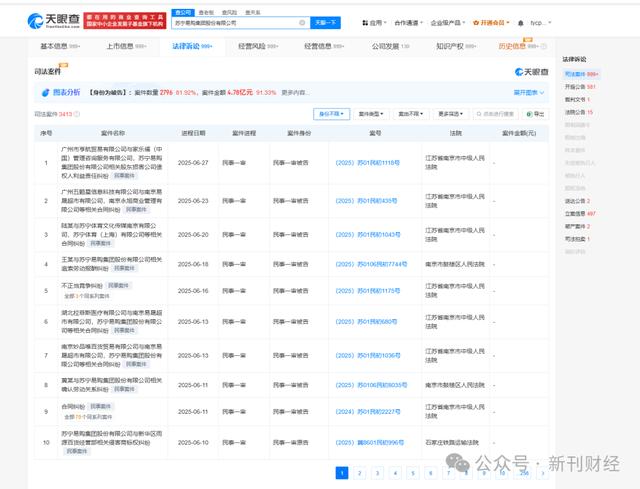This screenshot has width=640, height=489.
Task: Go to page 4 of results
Action: [x=395, y=473]
